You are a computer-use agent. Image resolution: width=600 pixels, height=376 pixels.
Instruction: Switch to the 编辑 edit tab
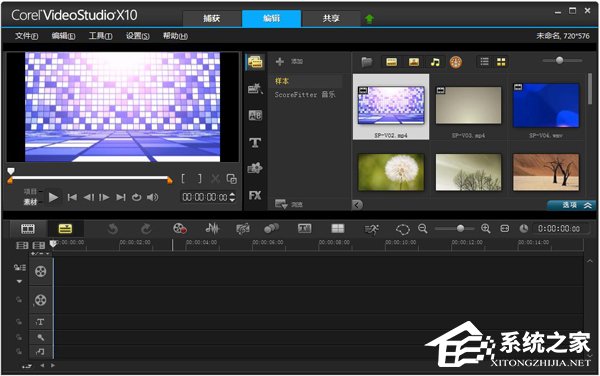tap(271, 18)
